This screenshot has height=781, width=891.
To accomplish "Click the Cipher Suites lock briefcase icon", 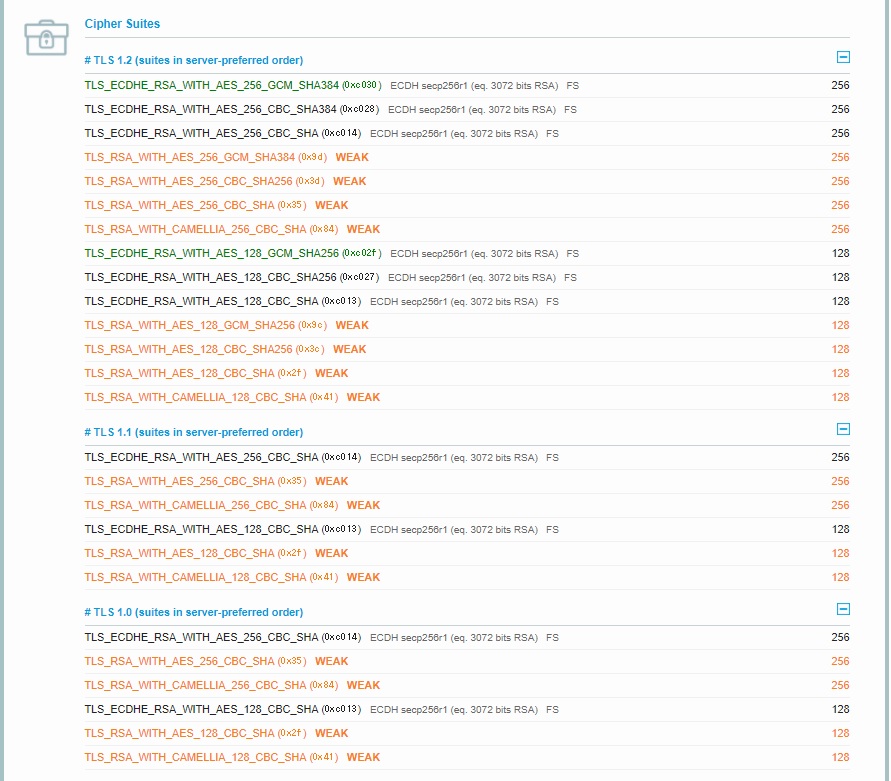I will tap(47, 38).
